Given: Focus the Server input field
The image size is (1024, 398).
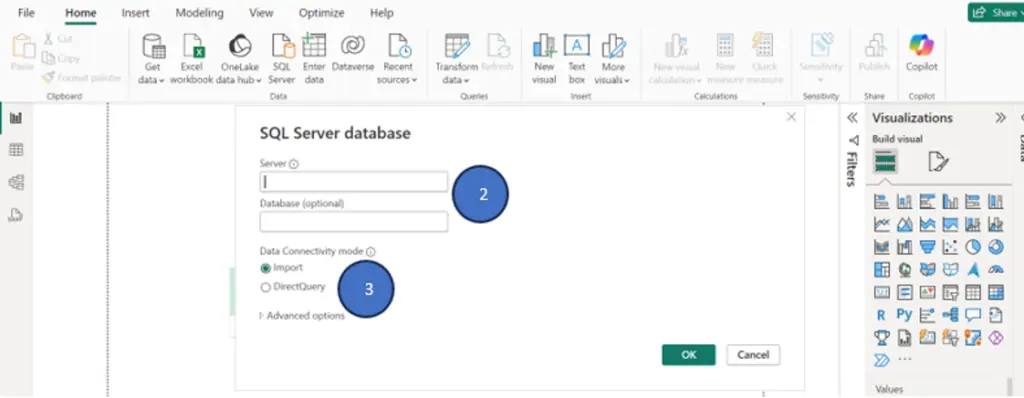Looking at the screenshot, I should 354,182.
